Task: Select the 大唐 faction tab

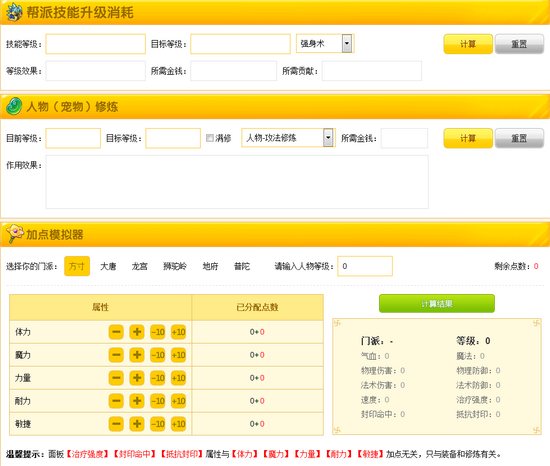Action: pyautogui.click(x=108, y=266)
